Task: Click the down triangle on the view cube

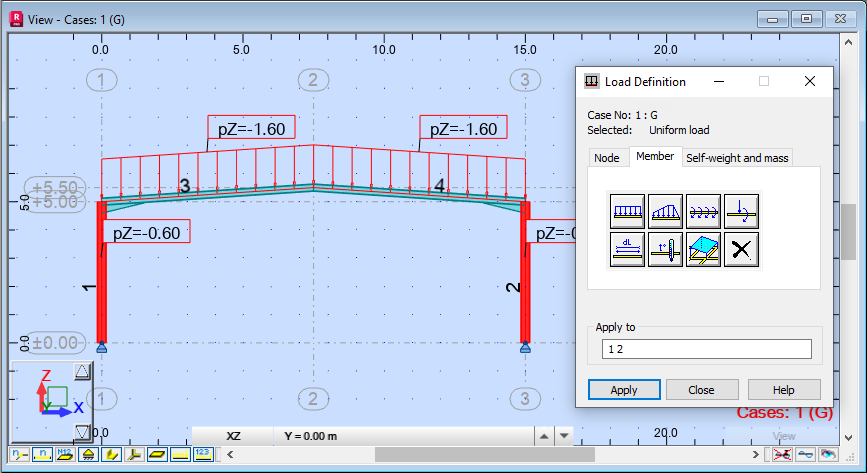Action: click(82, 432)
